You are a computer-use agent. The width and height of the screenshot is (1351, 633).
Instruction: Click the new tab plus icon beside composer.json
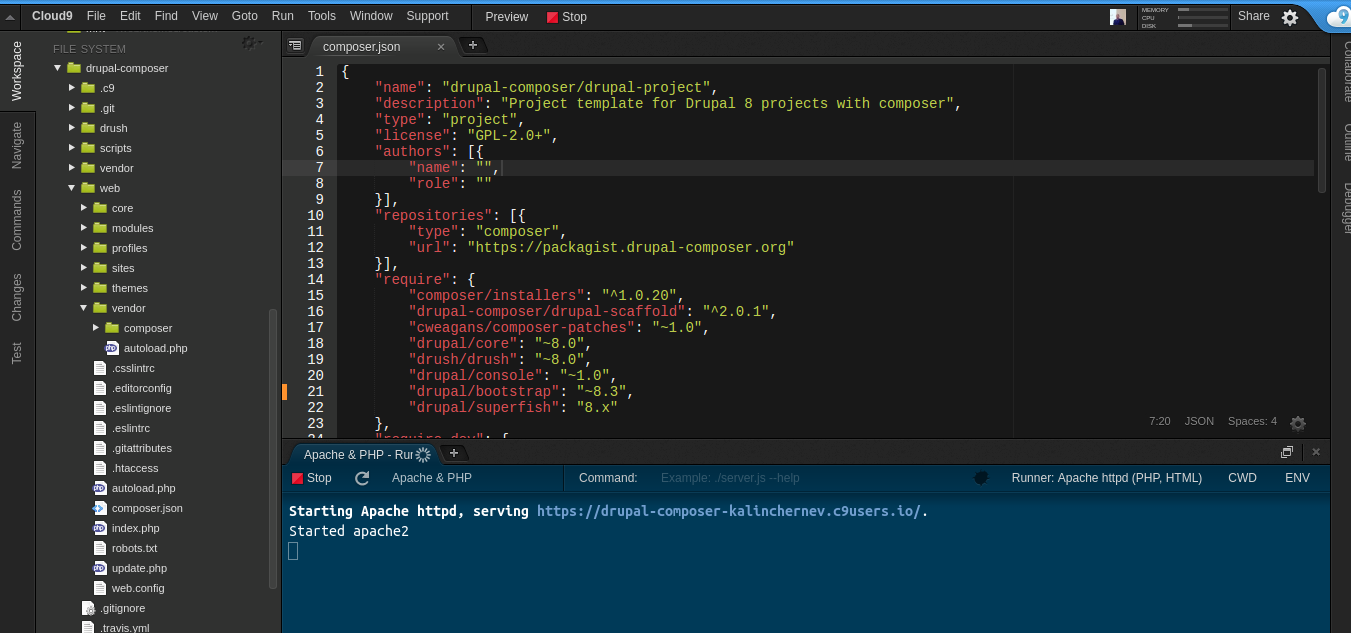[473, 45]
